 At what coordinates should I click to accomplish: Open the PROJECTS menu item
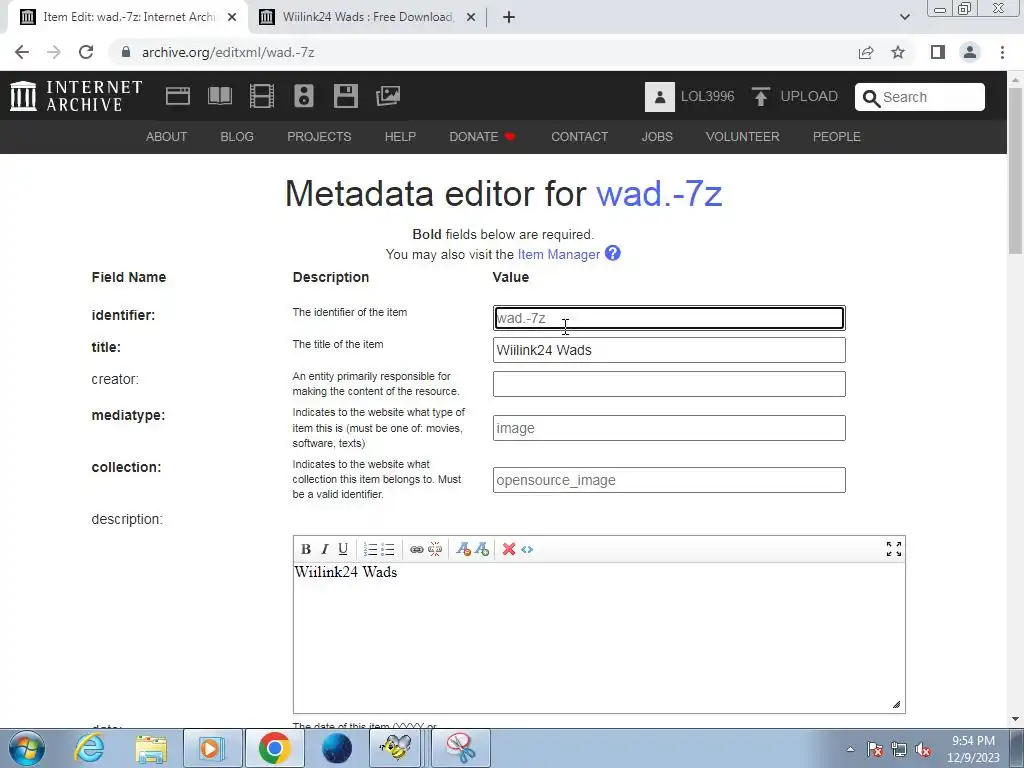[x=319, y=136]
